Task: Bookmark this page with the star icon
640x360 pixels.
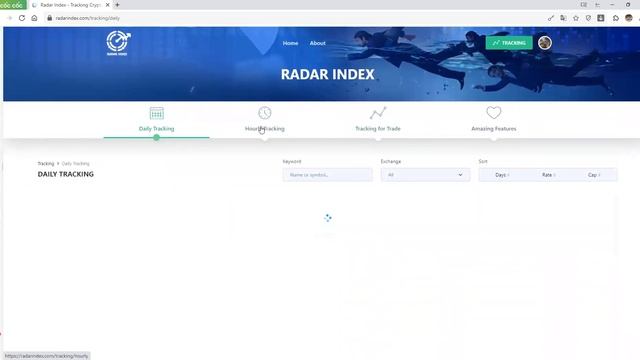Action: [576, 18]
